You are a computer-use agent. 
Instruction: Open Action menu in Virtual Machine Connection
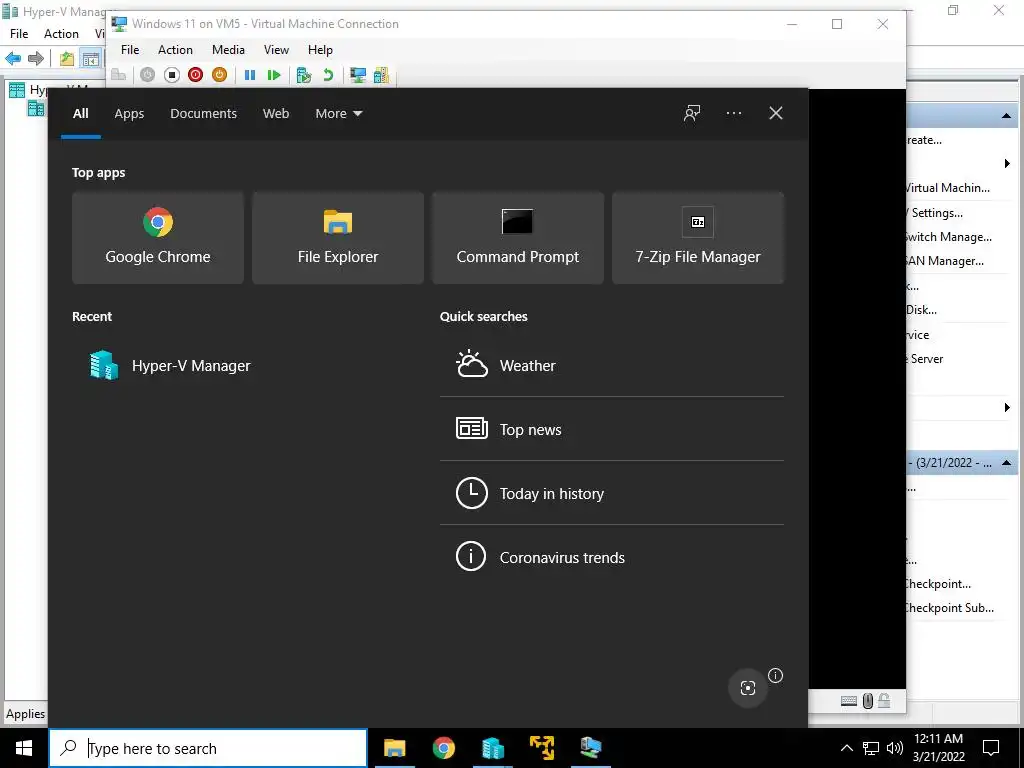tap(175, 50)
